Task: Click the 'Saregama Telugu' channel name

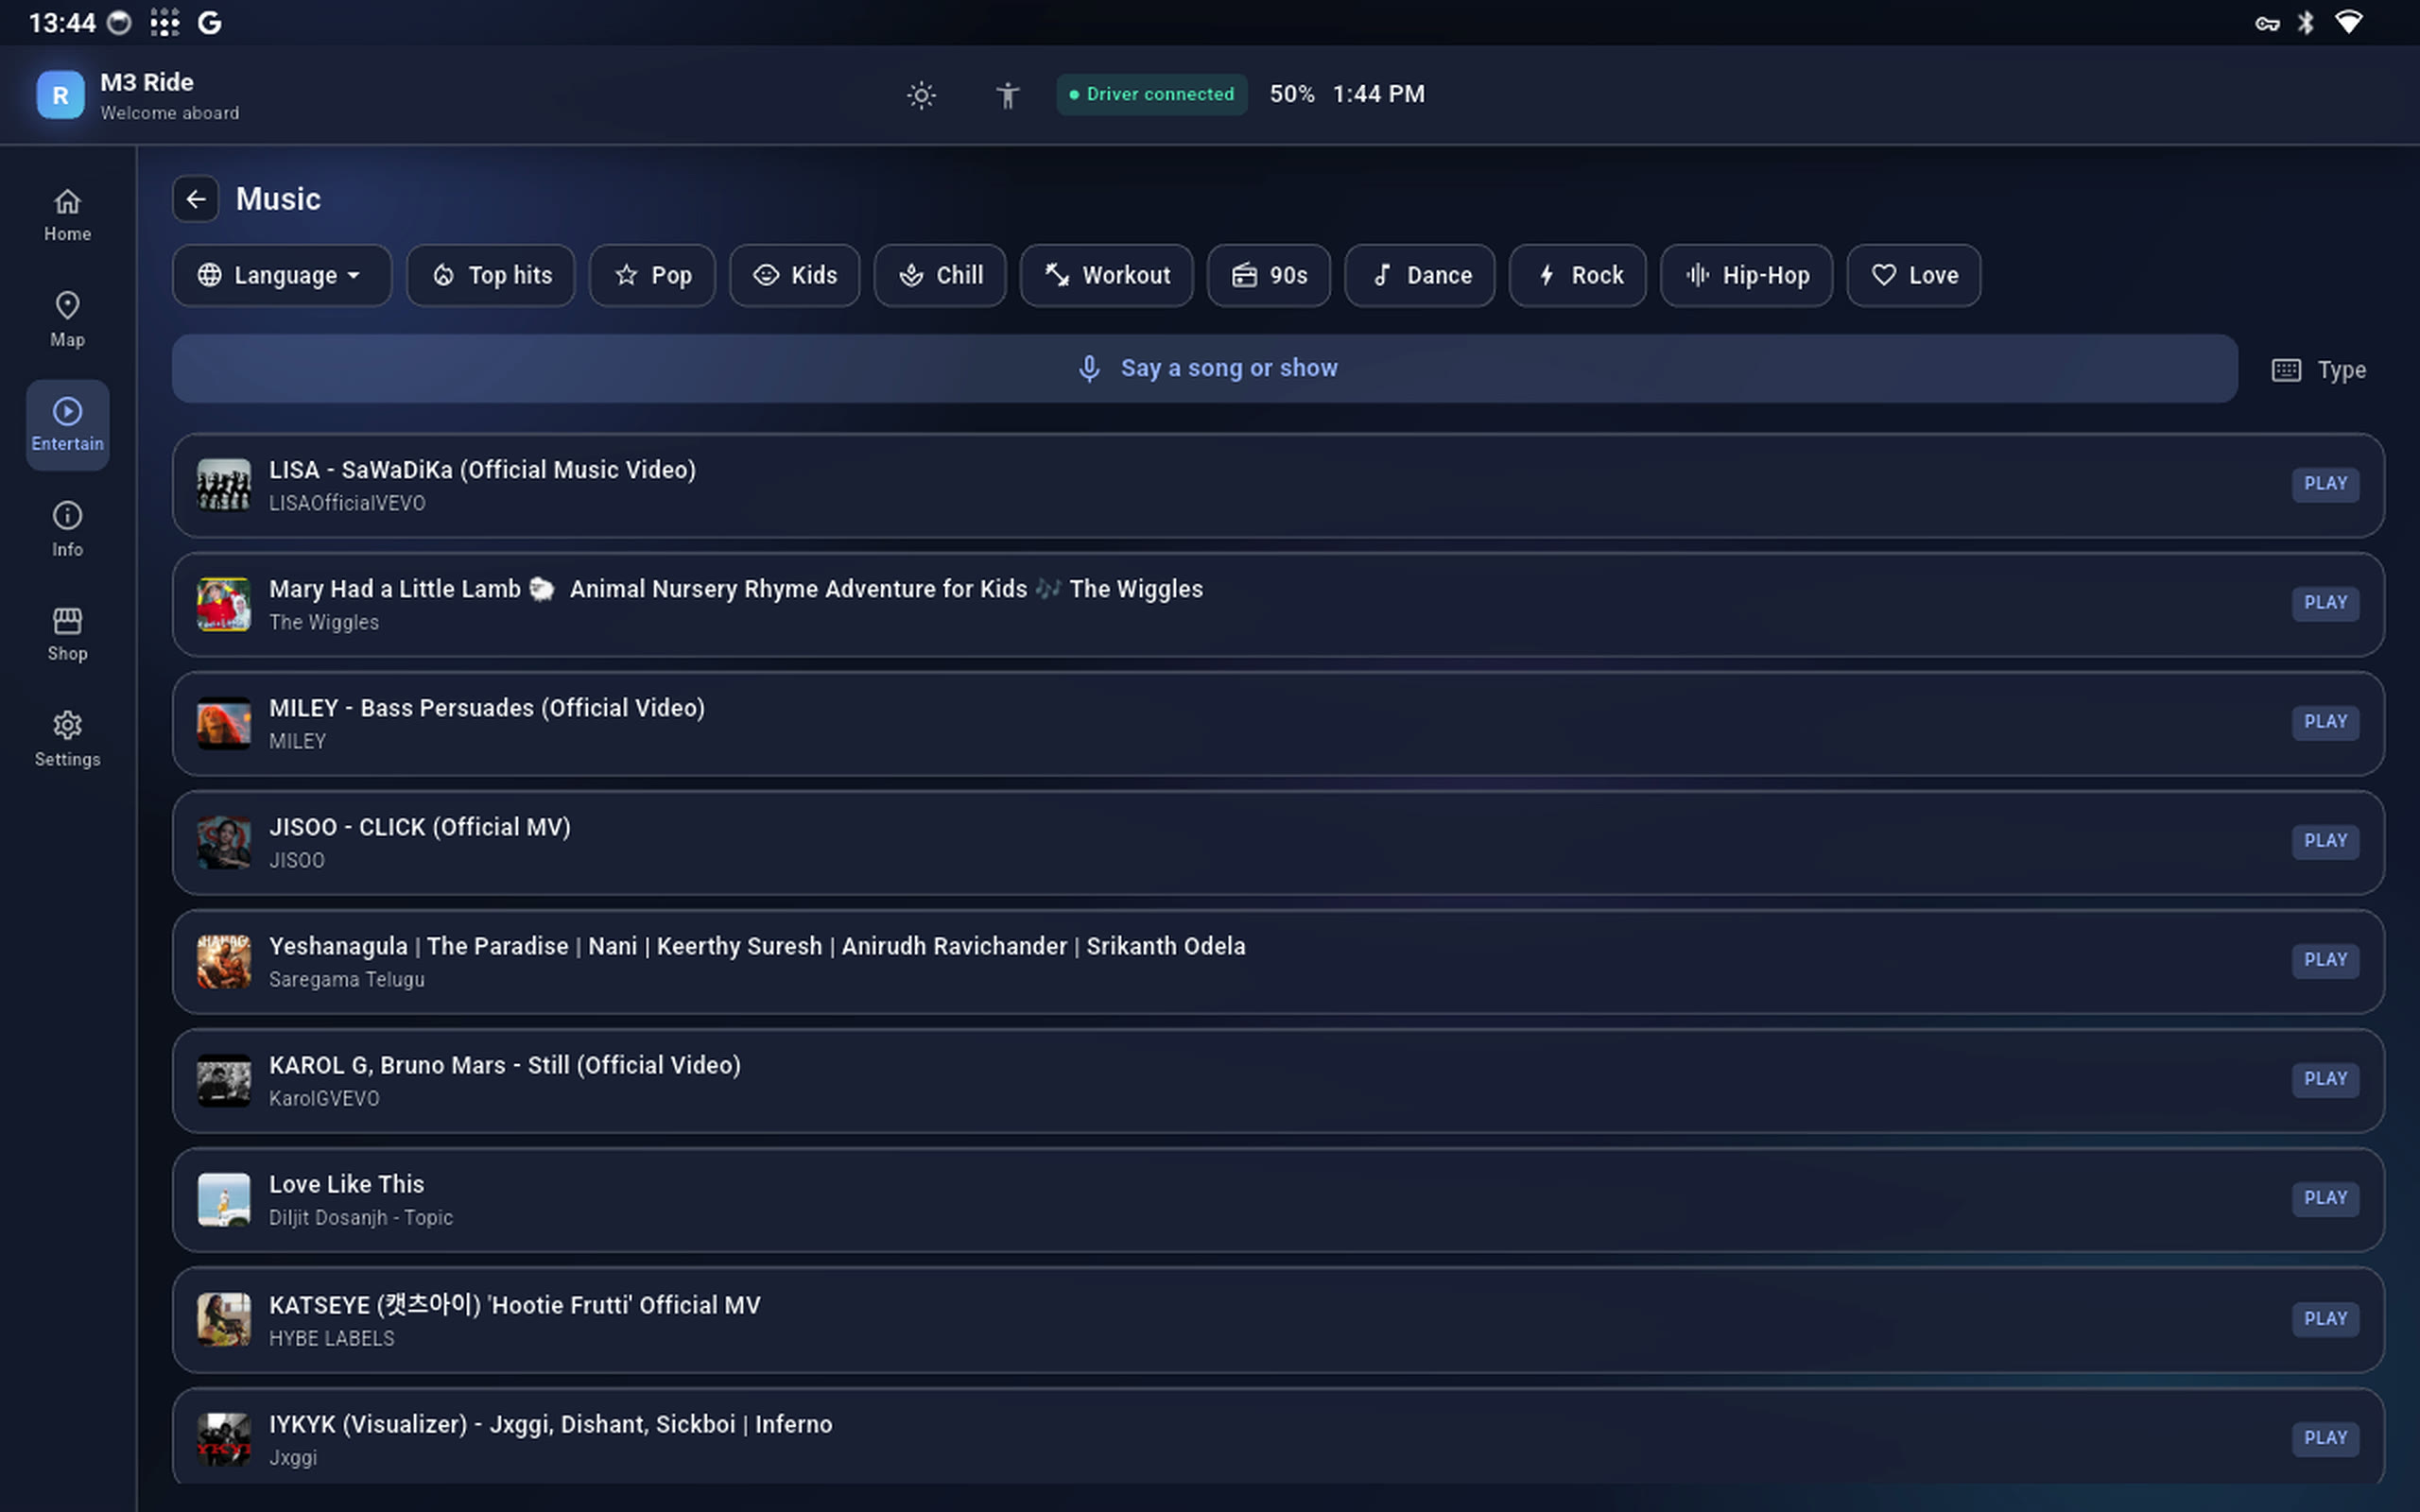Action: click(347, 979)
